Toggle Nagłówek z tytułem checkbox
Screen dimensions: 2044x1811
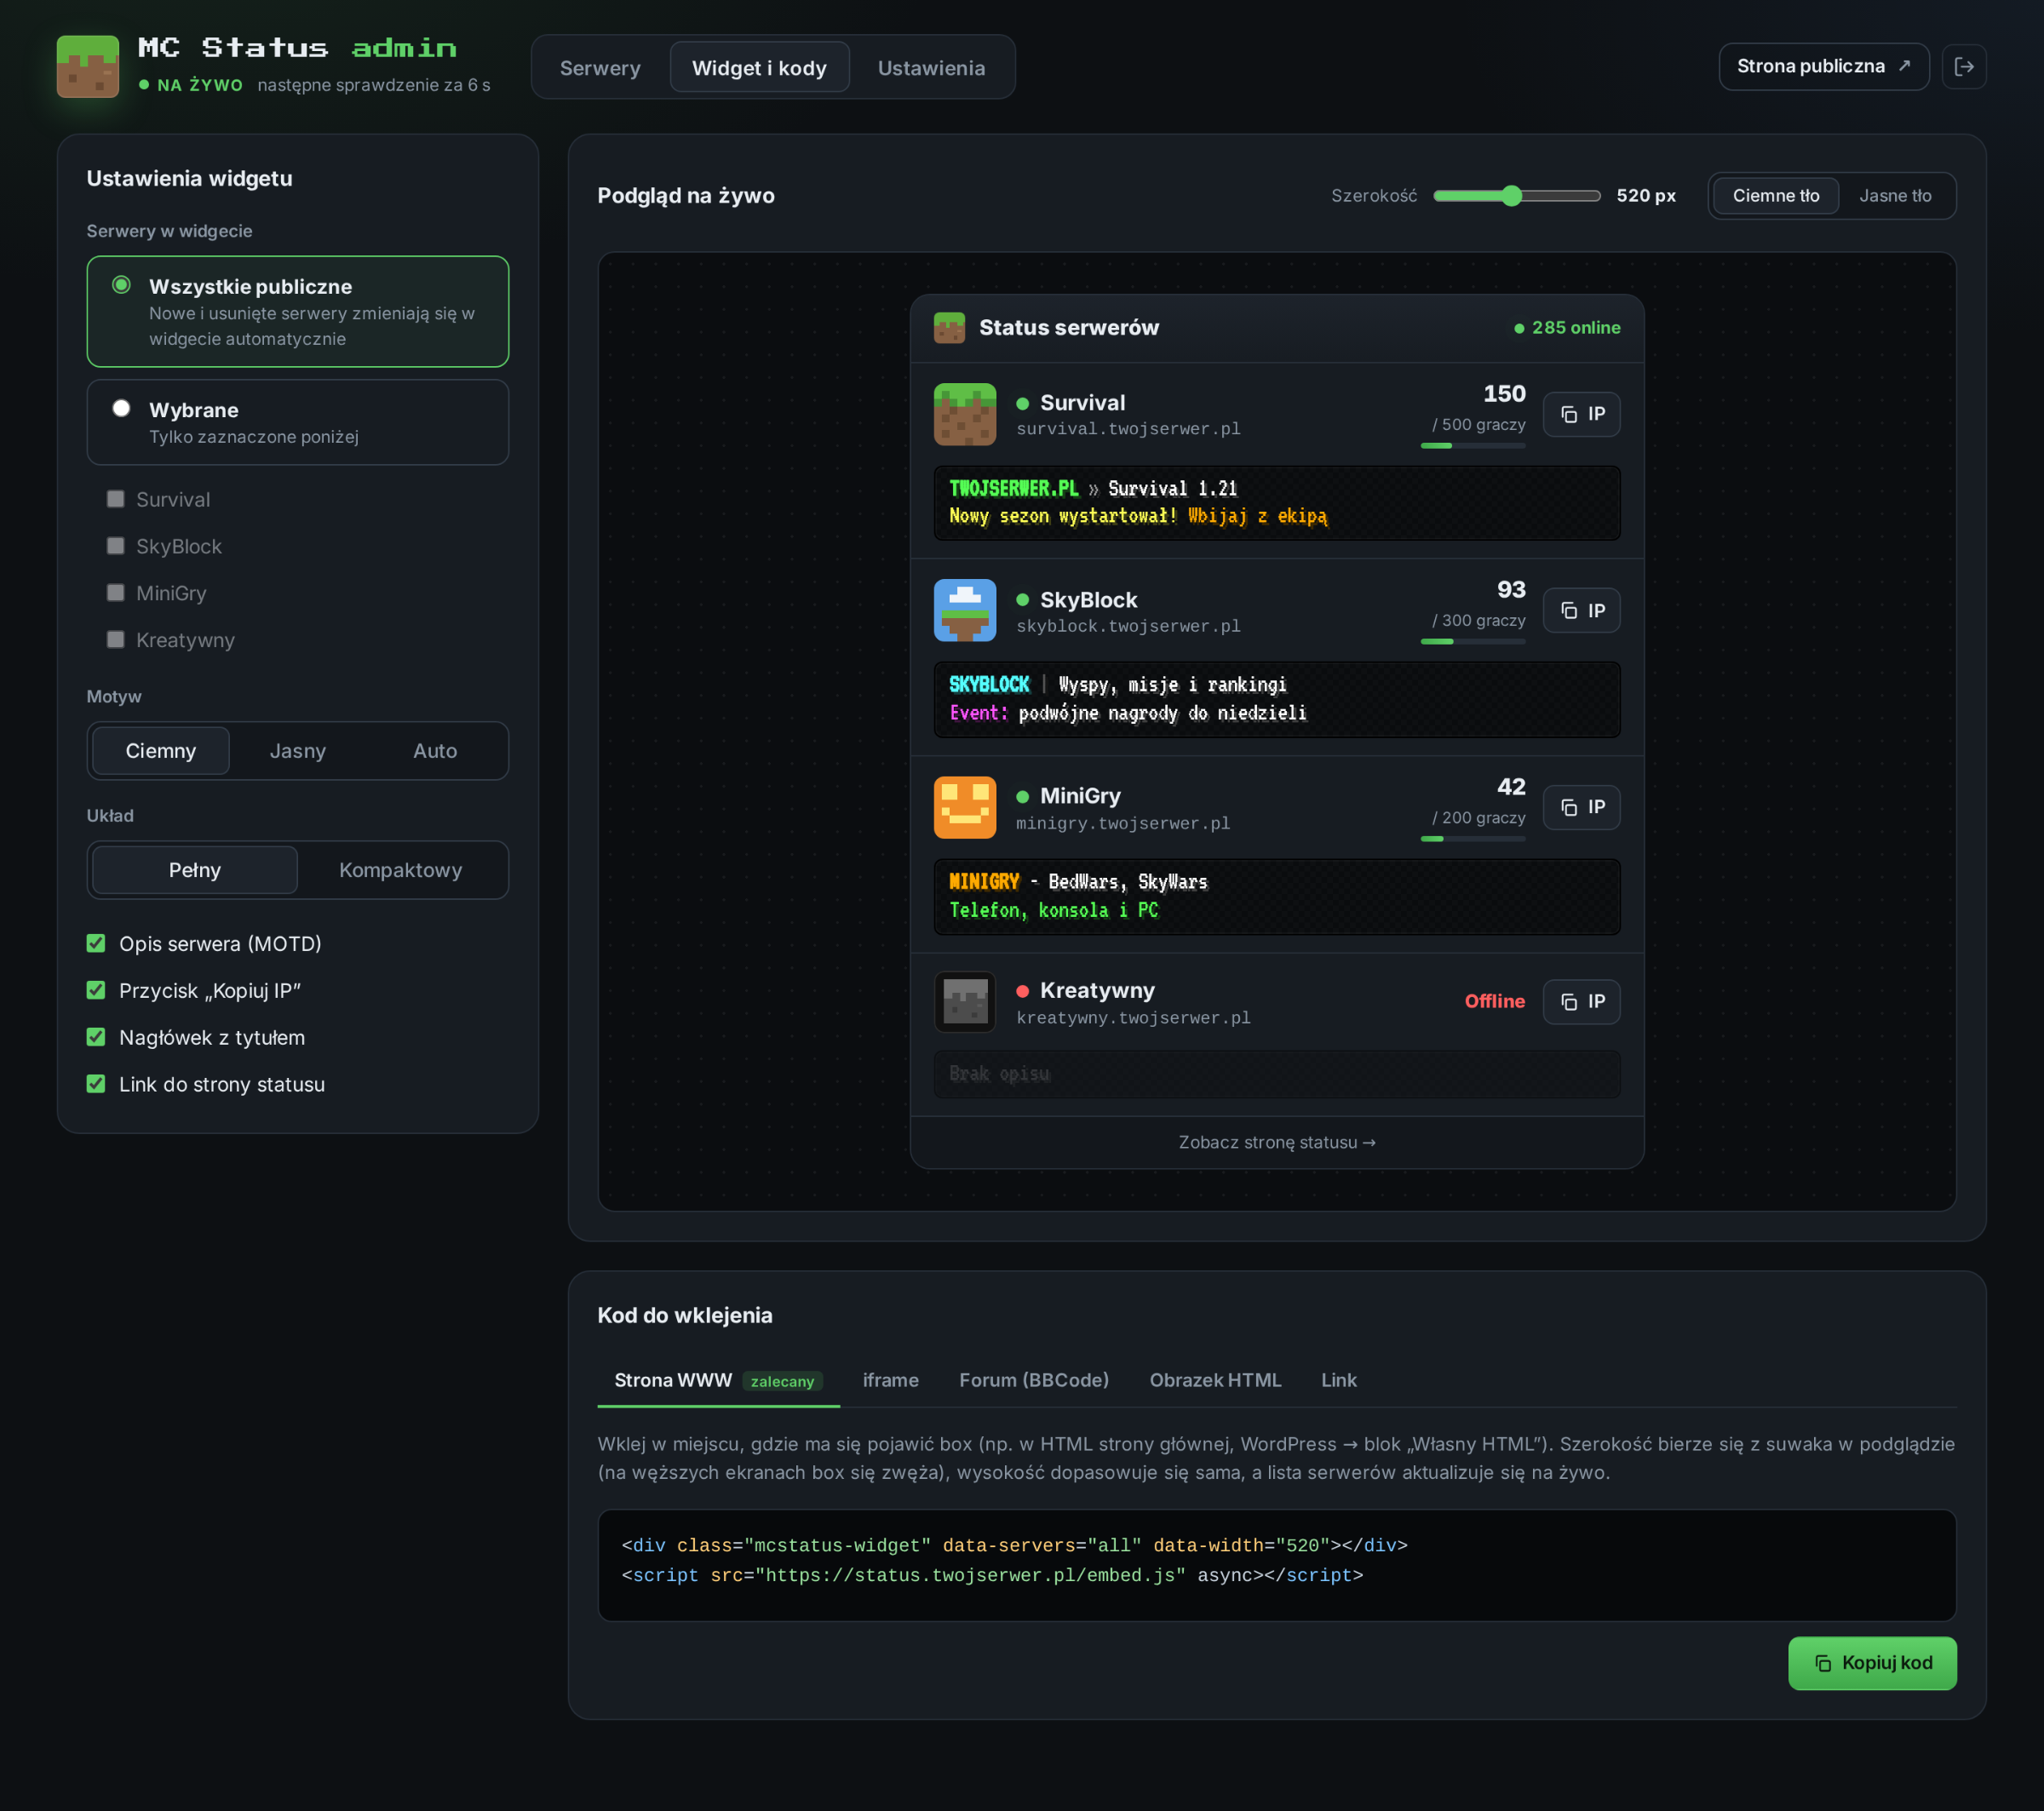(96, 1037)
